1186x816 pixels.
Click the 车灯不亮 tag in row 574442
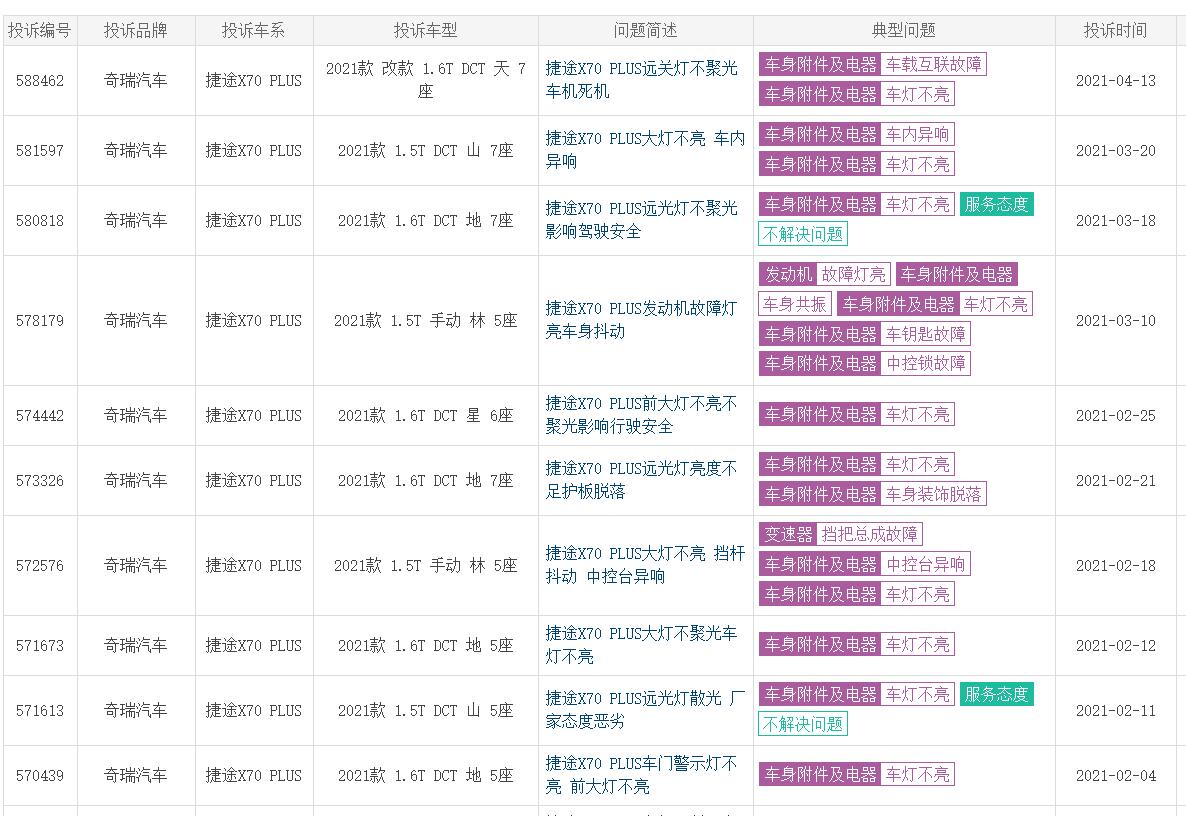(x=917, y=414)
